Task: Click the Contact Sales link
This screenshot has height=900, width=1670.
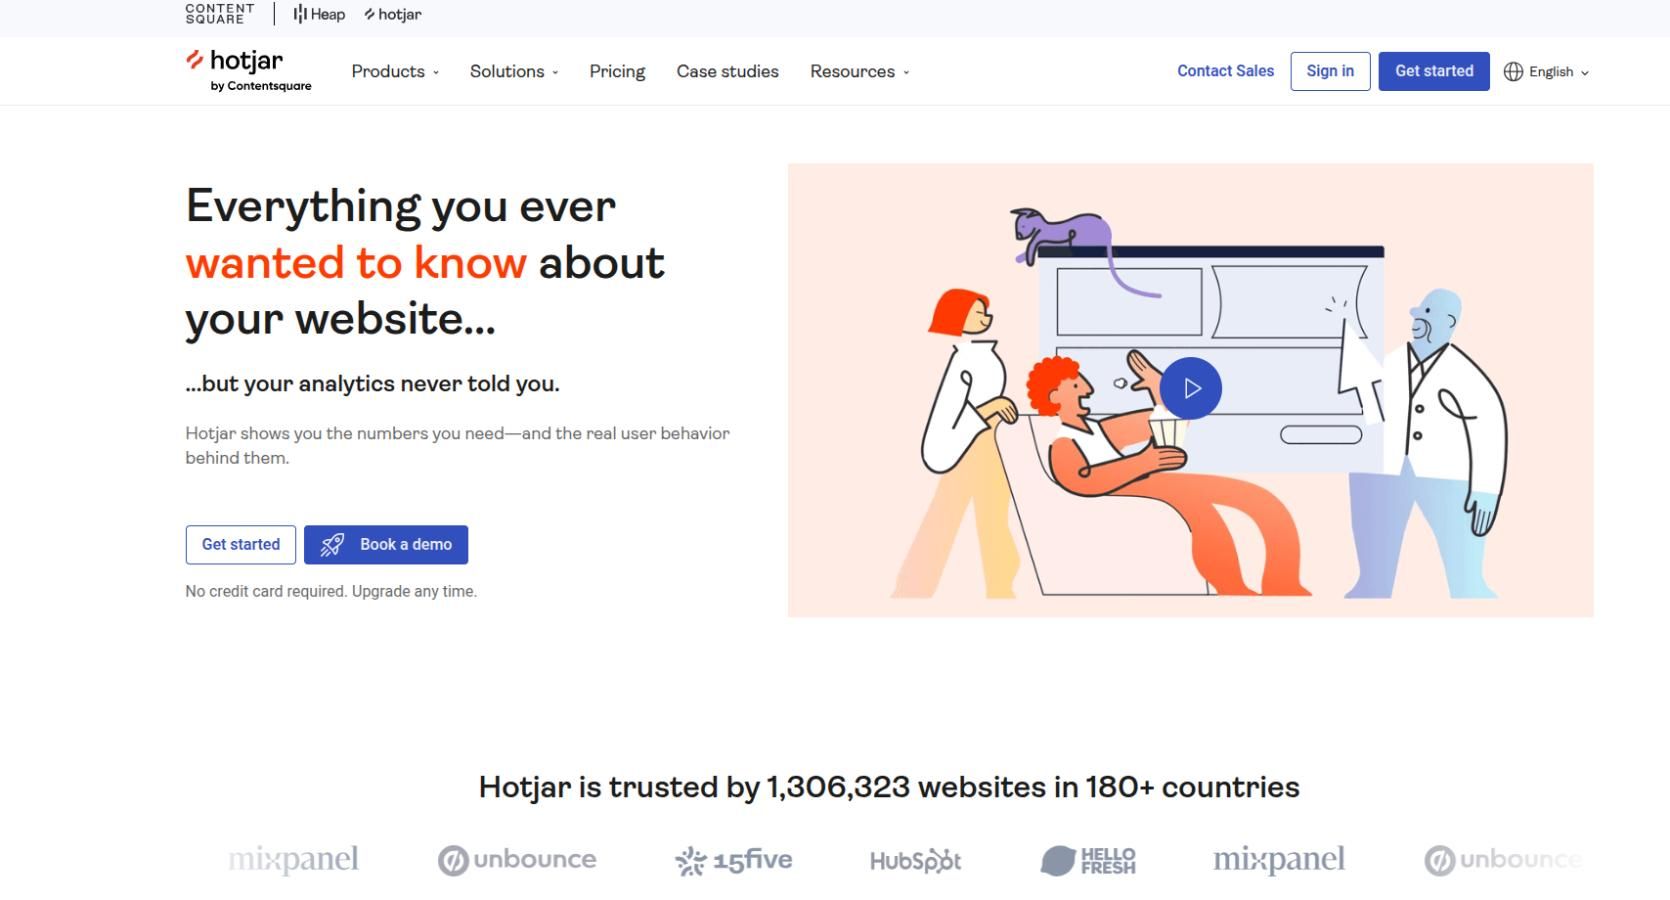Action: point(1225,71)
